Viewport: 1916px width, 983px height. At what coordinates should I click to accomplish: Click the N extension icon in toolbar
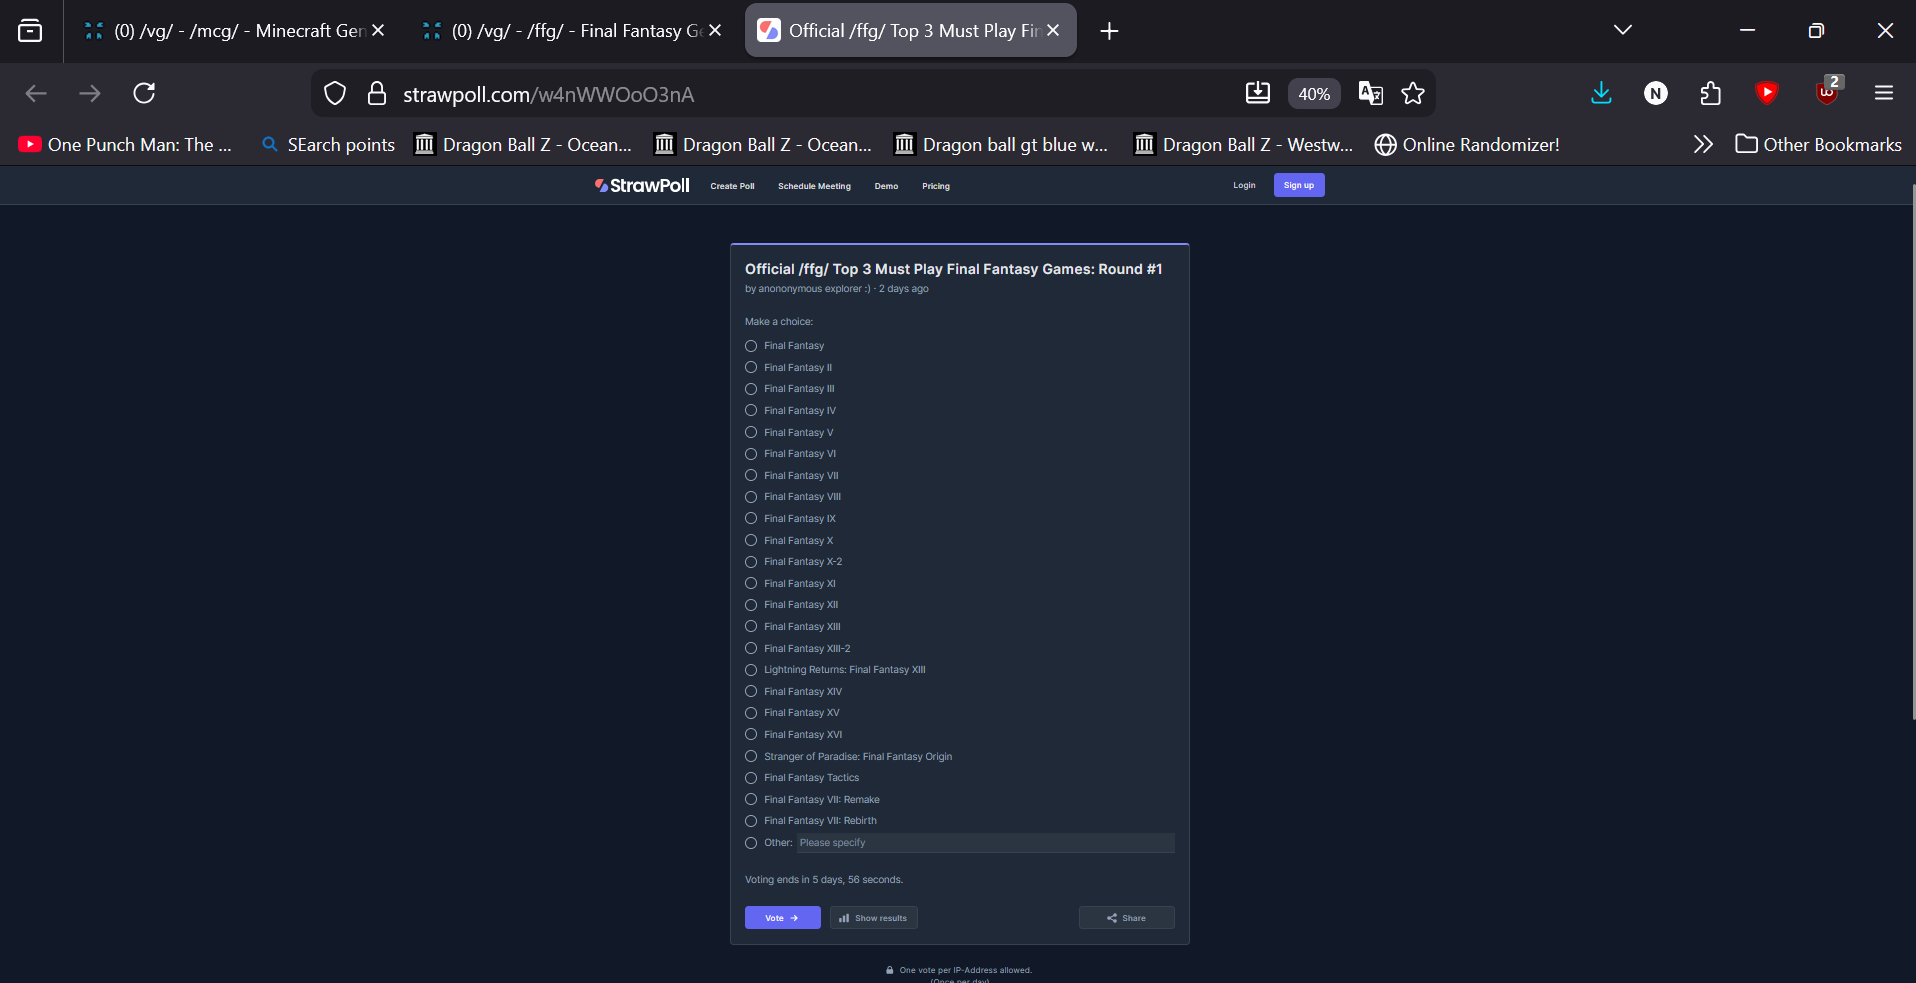(x=1656, y=94)
